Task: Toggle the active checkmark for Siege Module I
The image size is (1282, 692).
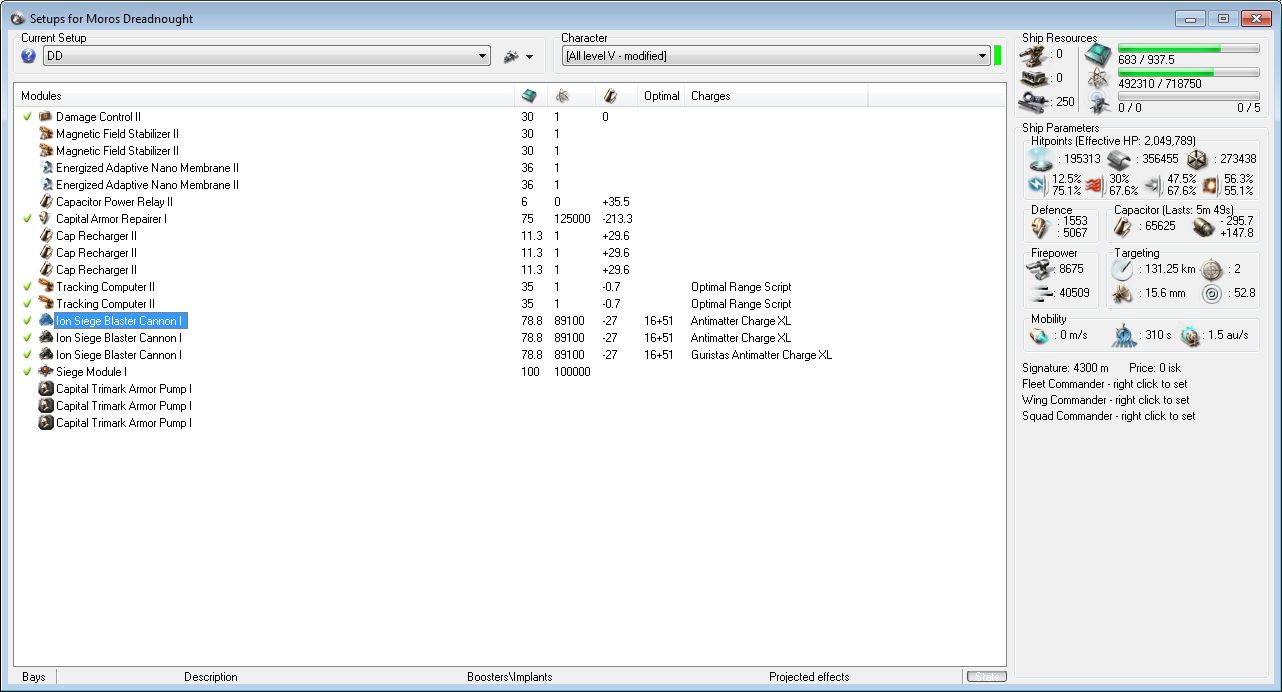Action: [28, 372]
